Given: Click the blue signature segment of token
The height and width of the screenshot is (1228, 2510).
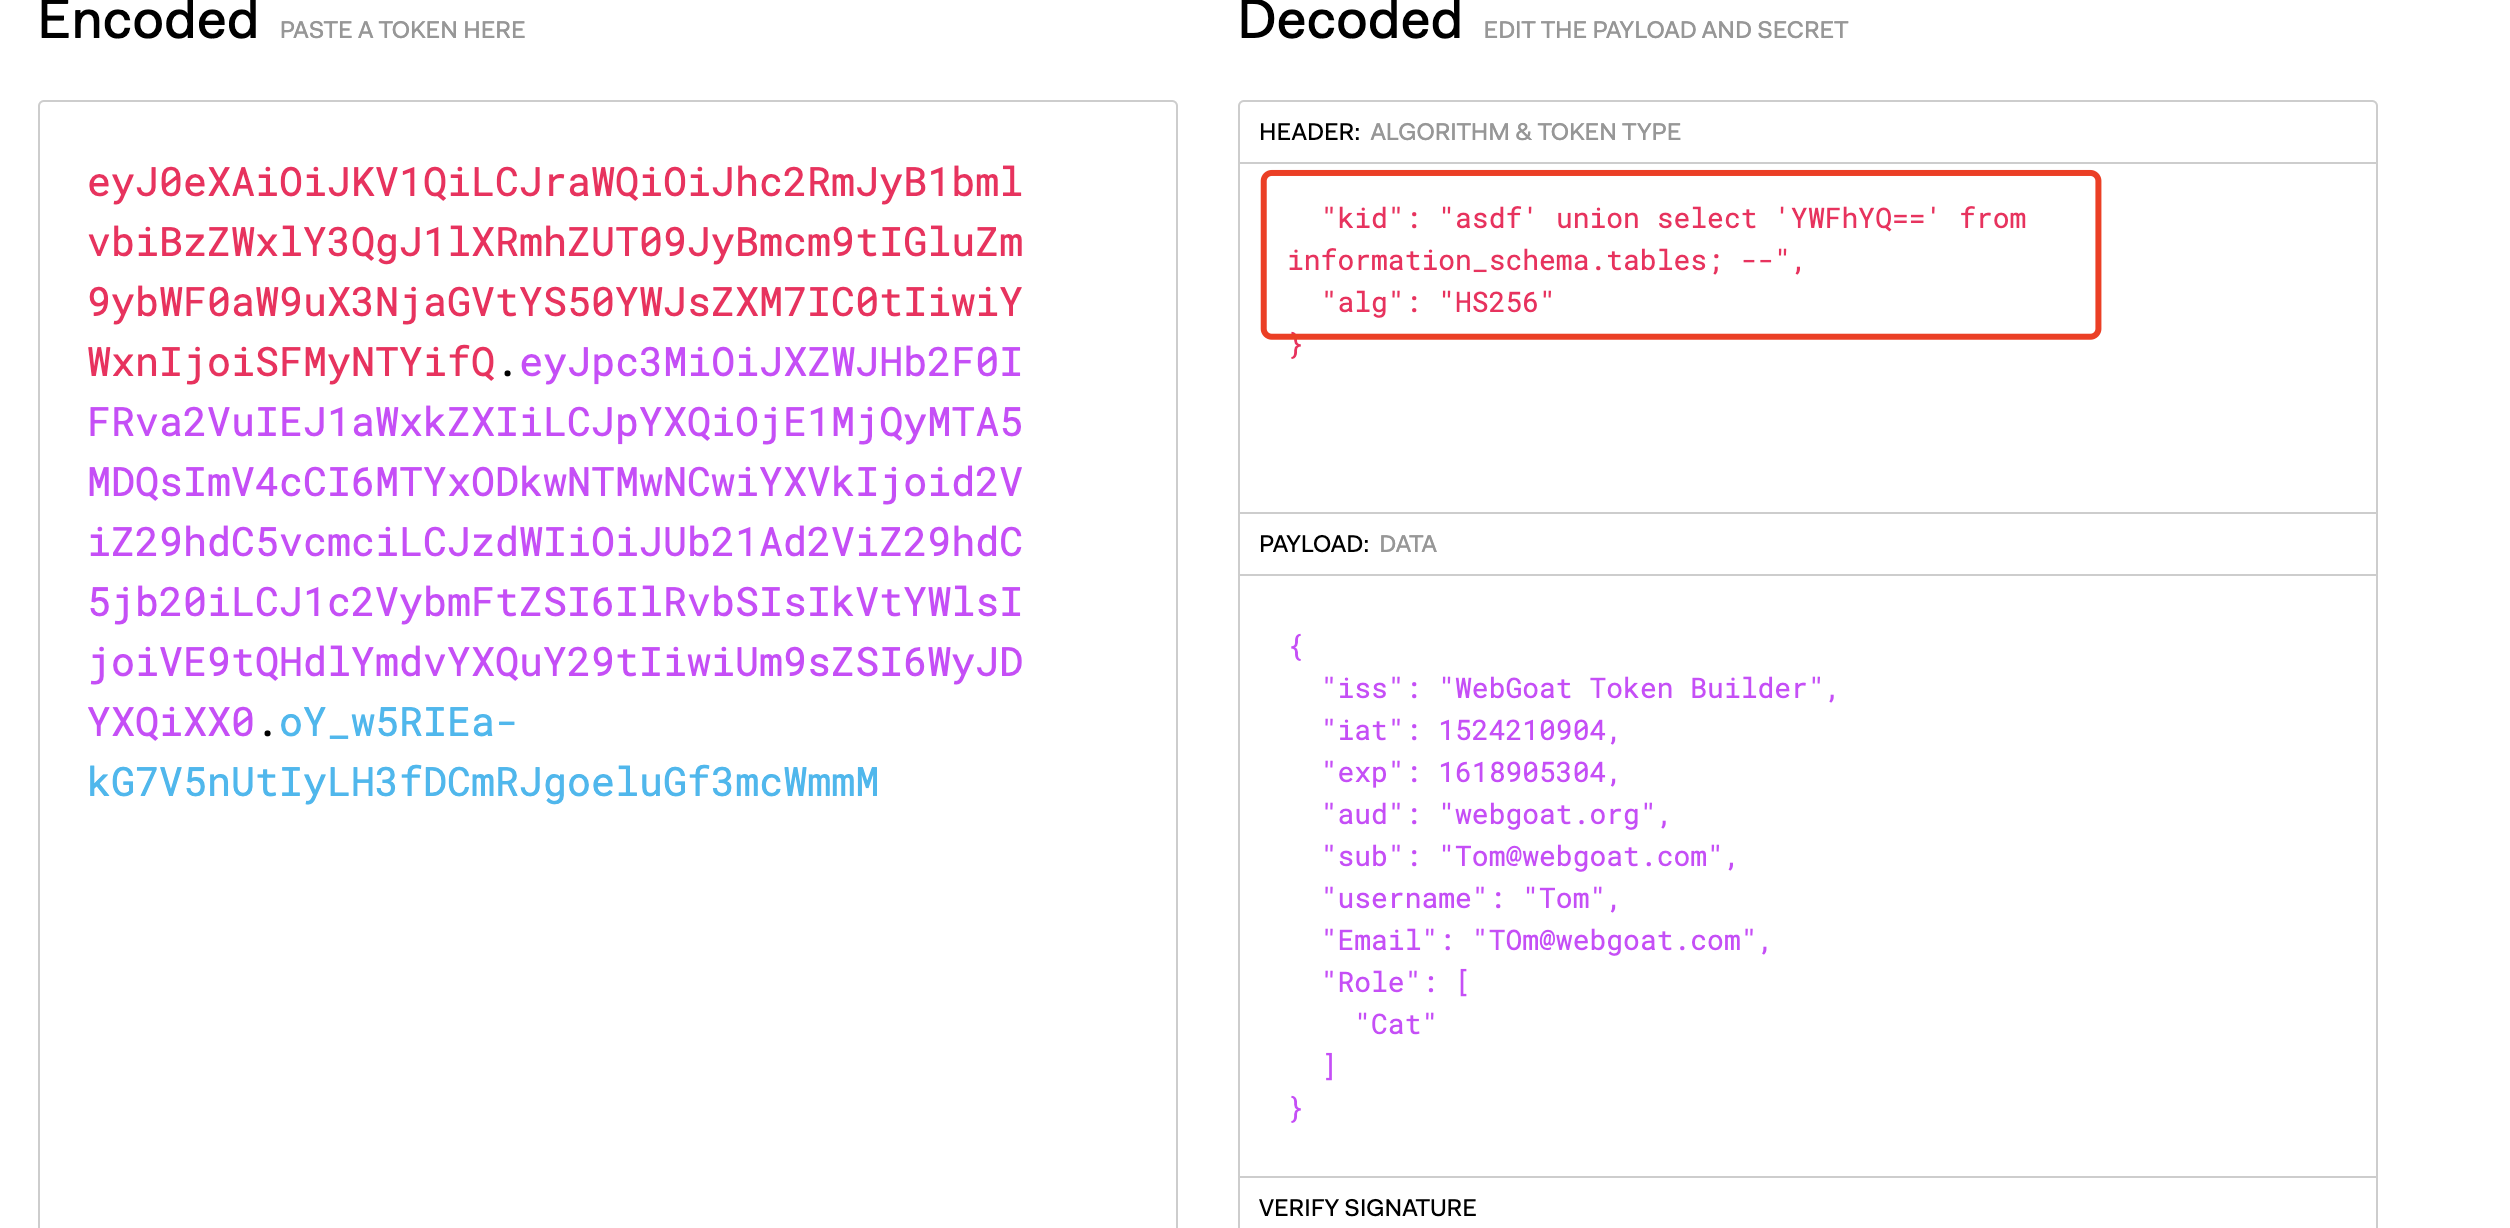Looking at the screenshot, I should tap(482, 782).
